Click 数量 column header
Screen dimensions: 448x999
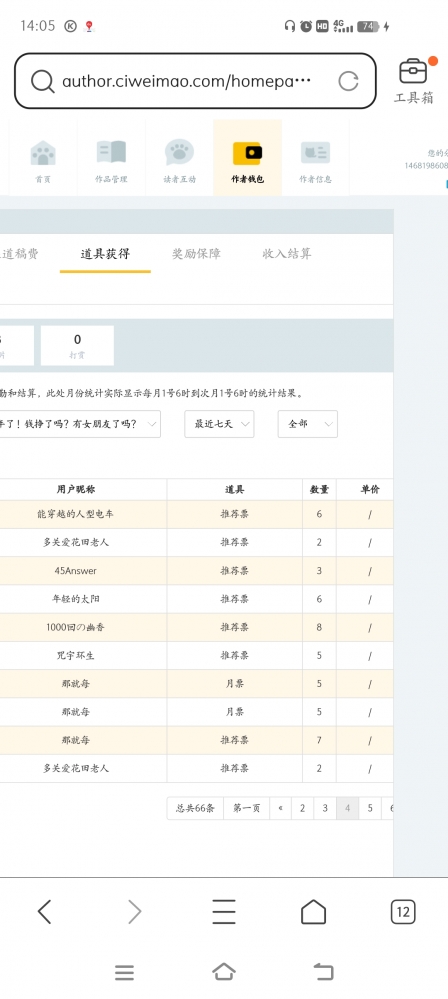(x=319, y=489)
